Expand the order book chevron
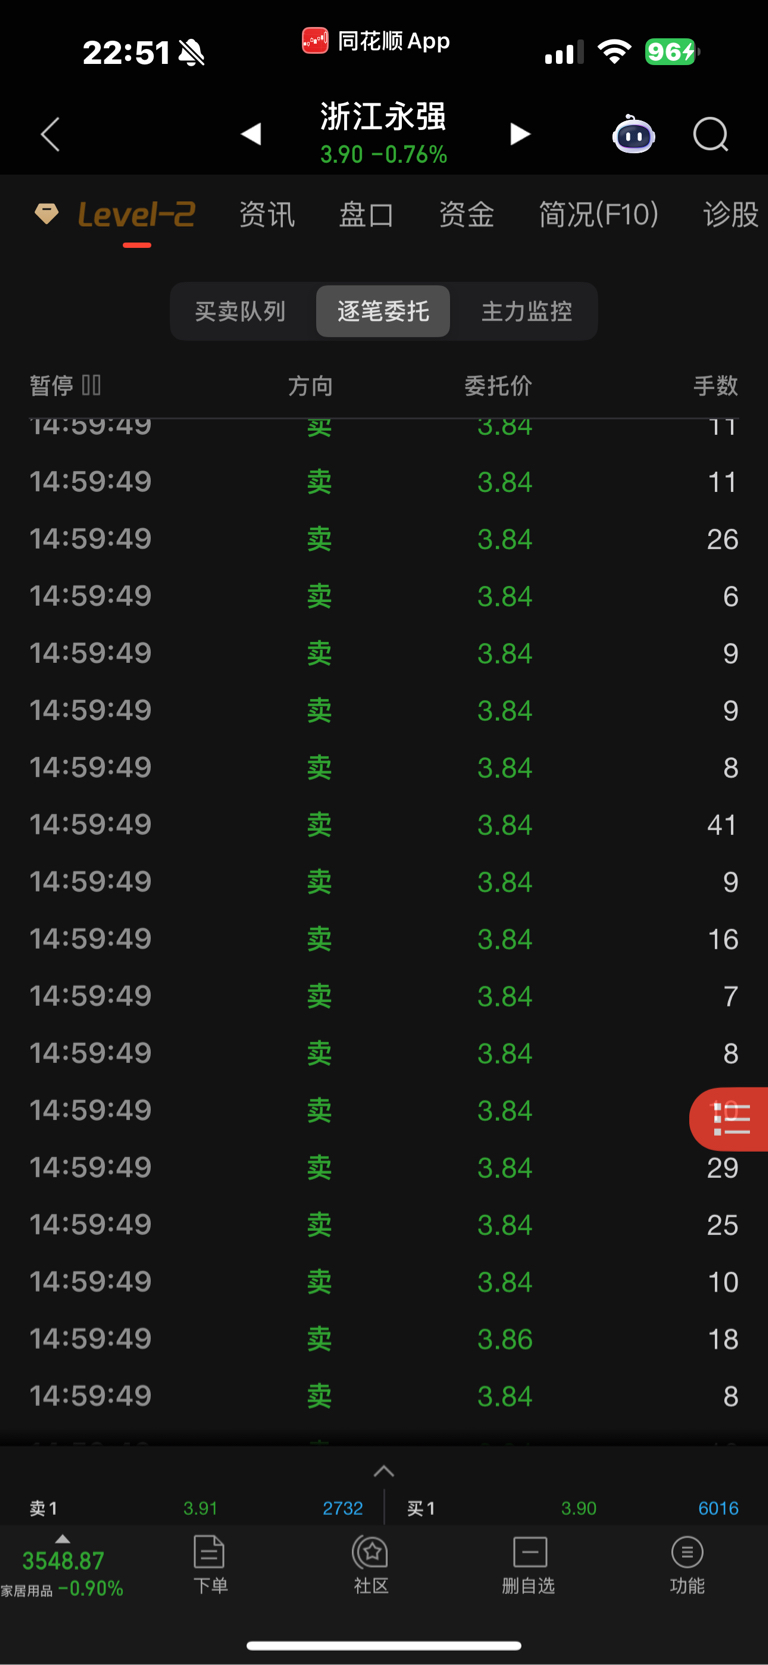 point(384,1471)
